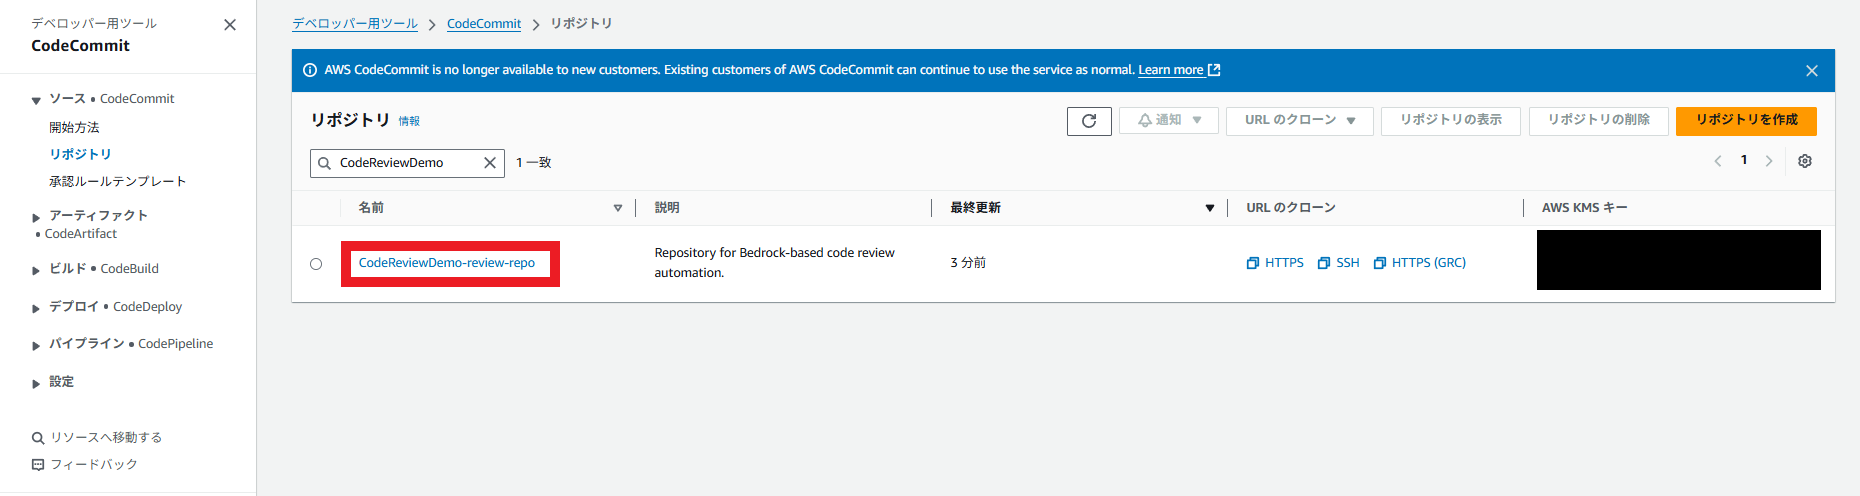Refresh the repositories list
The width and height of the screenshot is (1860, 496).
pos(1089,121)
